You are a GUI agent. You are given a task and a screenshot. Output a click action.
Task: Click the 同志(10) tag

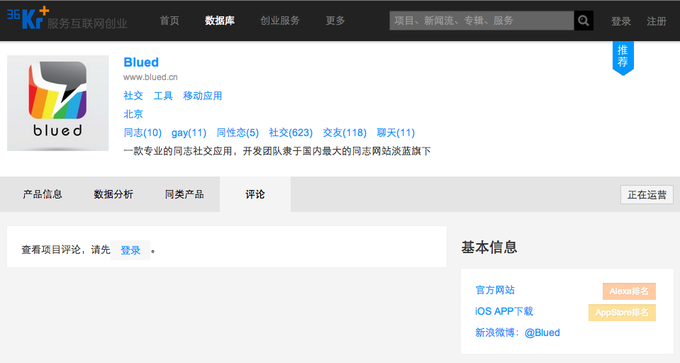[x=143, y=132]
